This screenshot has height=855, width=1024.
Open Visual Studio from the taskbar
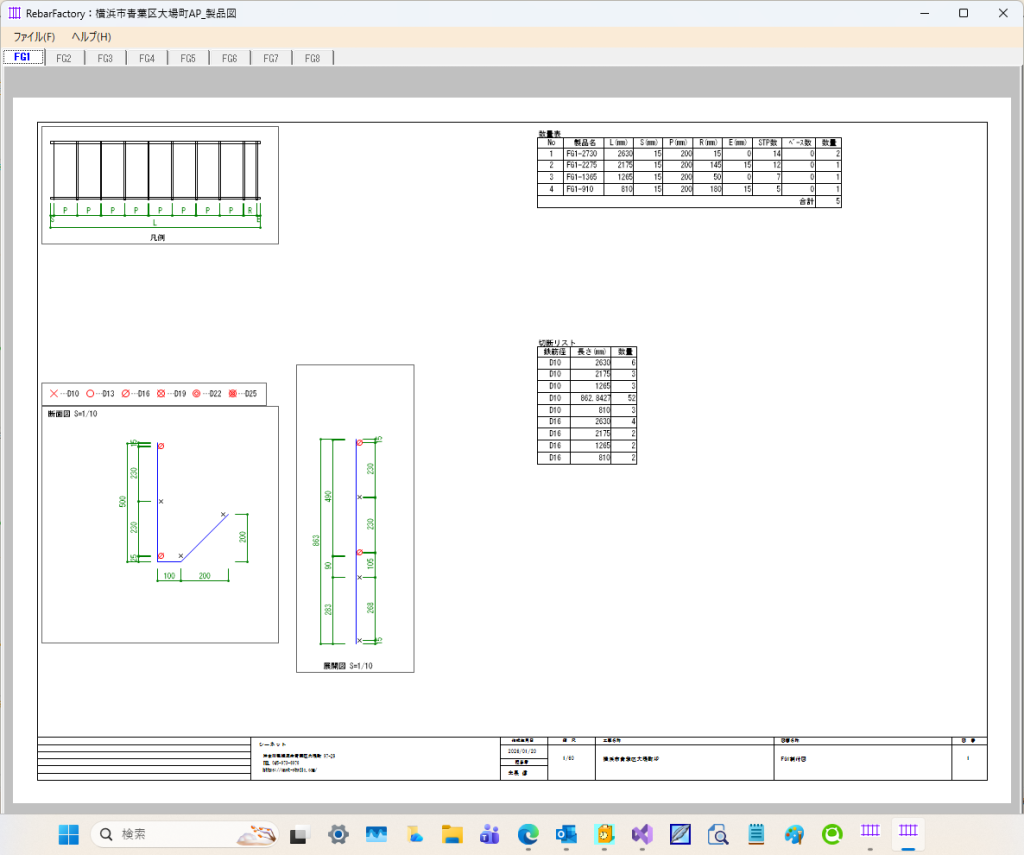tap(642, 833)
